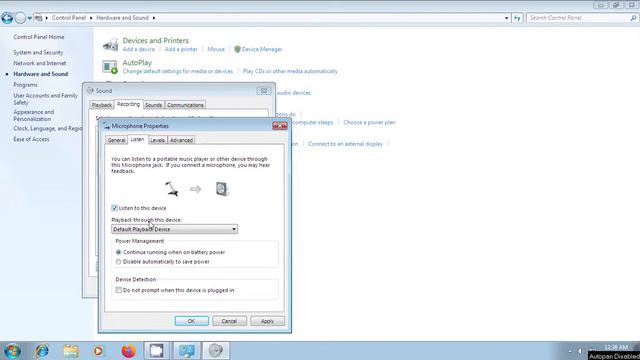Select Recording tab in Sound window
The image size is (640, 360).
click(x=128, y=104)
